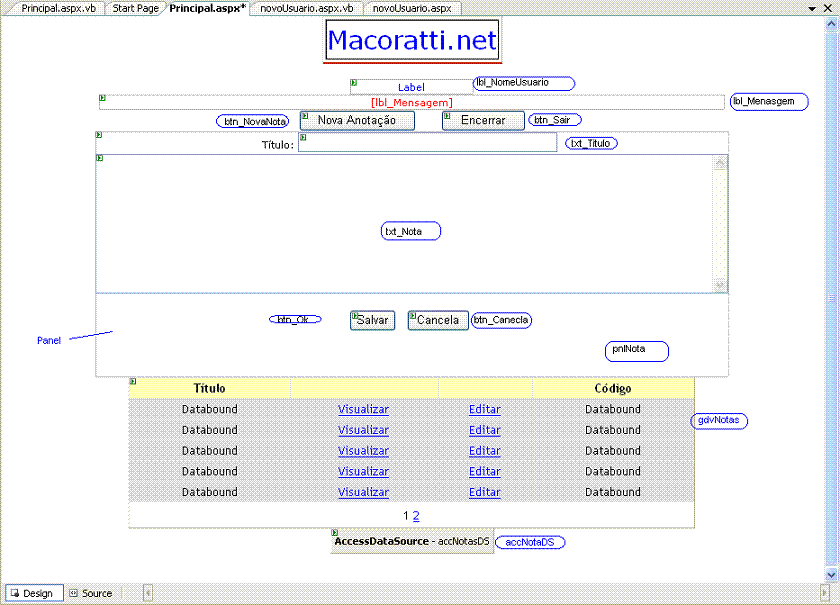This screenshot has width=840, height=605.
Task: Click Editar link in the last grid row
Action: pyautogui.click(x=485, y=492)
